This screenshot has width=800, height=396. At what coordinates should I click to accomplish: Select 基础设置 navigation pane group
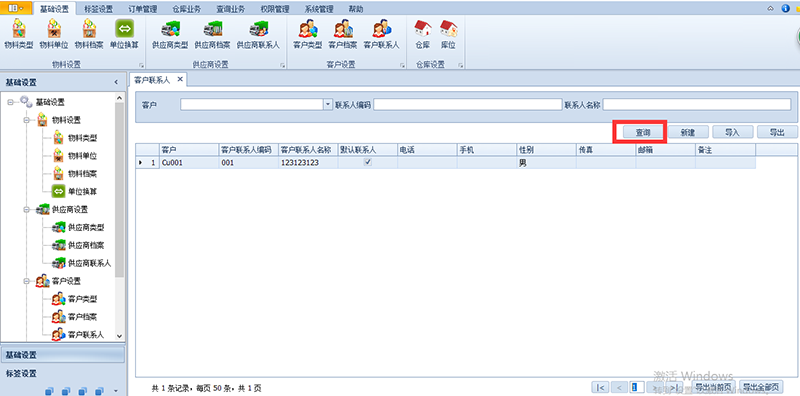[x=62, y=355]
